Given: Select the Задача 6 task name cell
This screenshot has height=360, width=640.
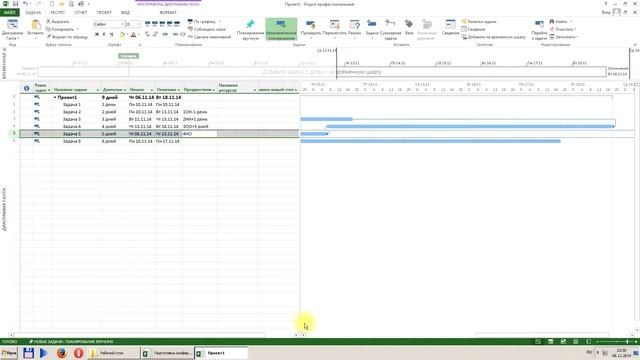Looking at the screenshot, I should pyautogui.click(x=76, y=141).
